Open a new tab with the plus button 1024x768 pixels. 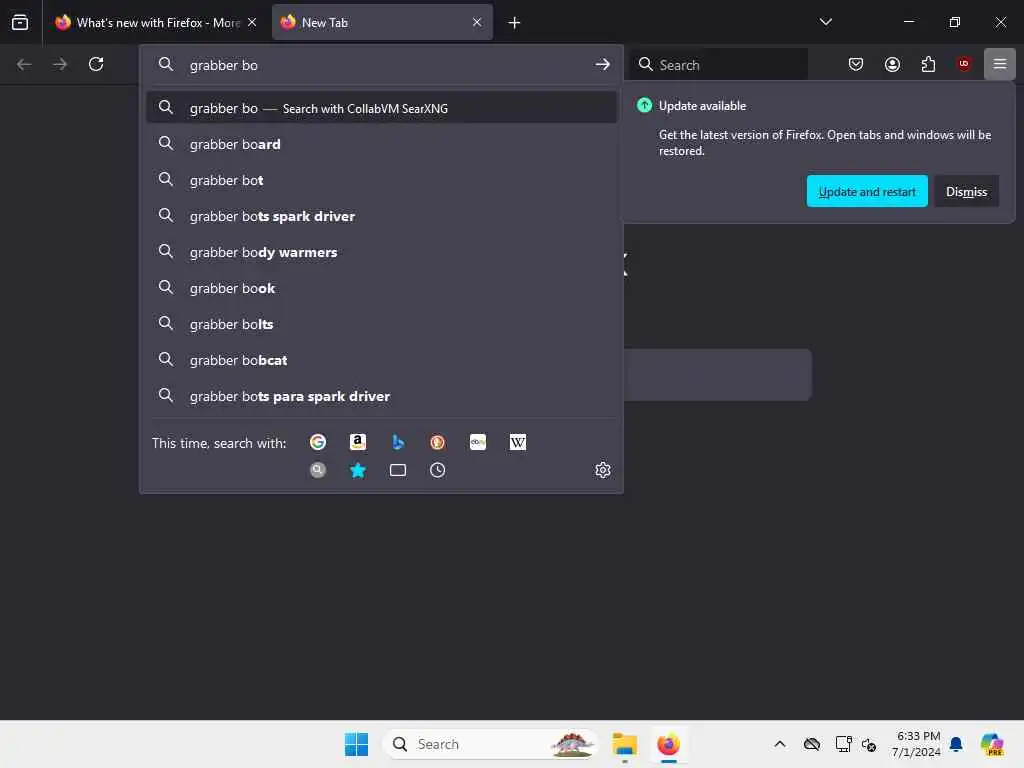[514, 23]
